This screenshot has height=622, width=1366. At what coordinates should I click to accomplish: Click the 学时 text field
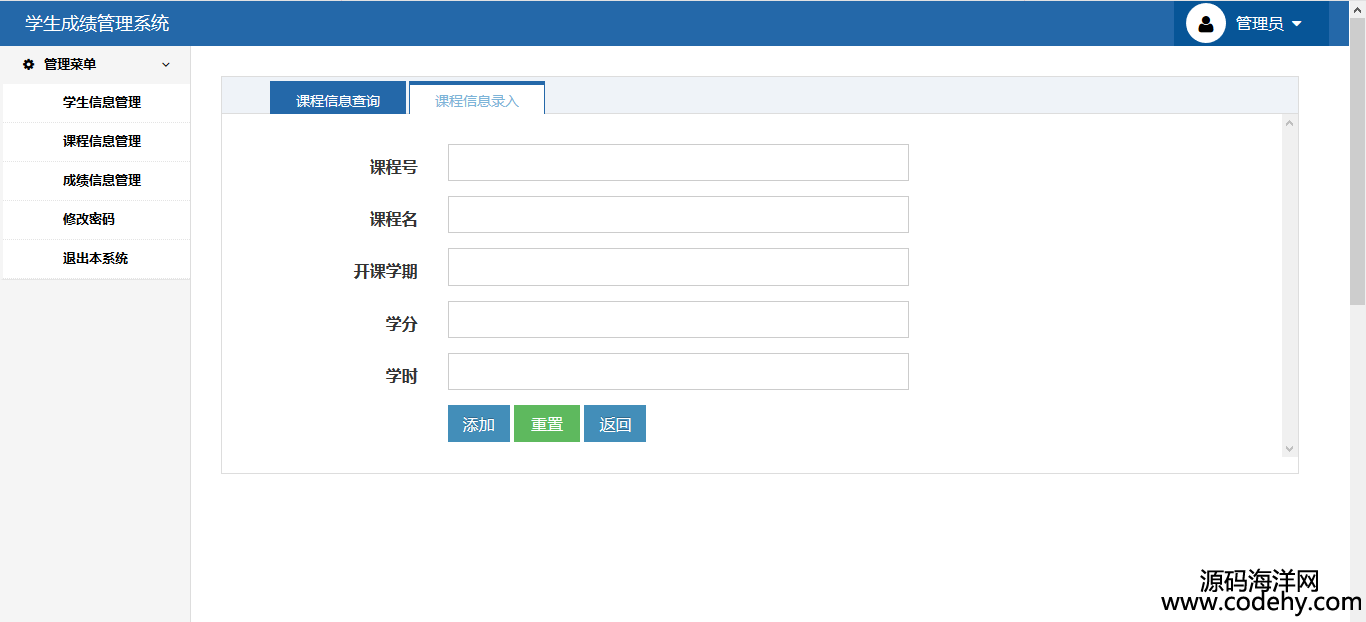pos(678,372)
